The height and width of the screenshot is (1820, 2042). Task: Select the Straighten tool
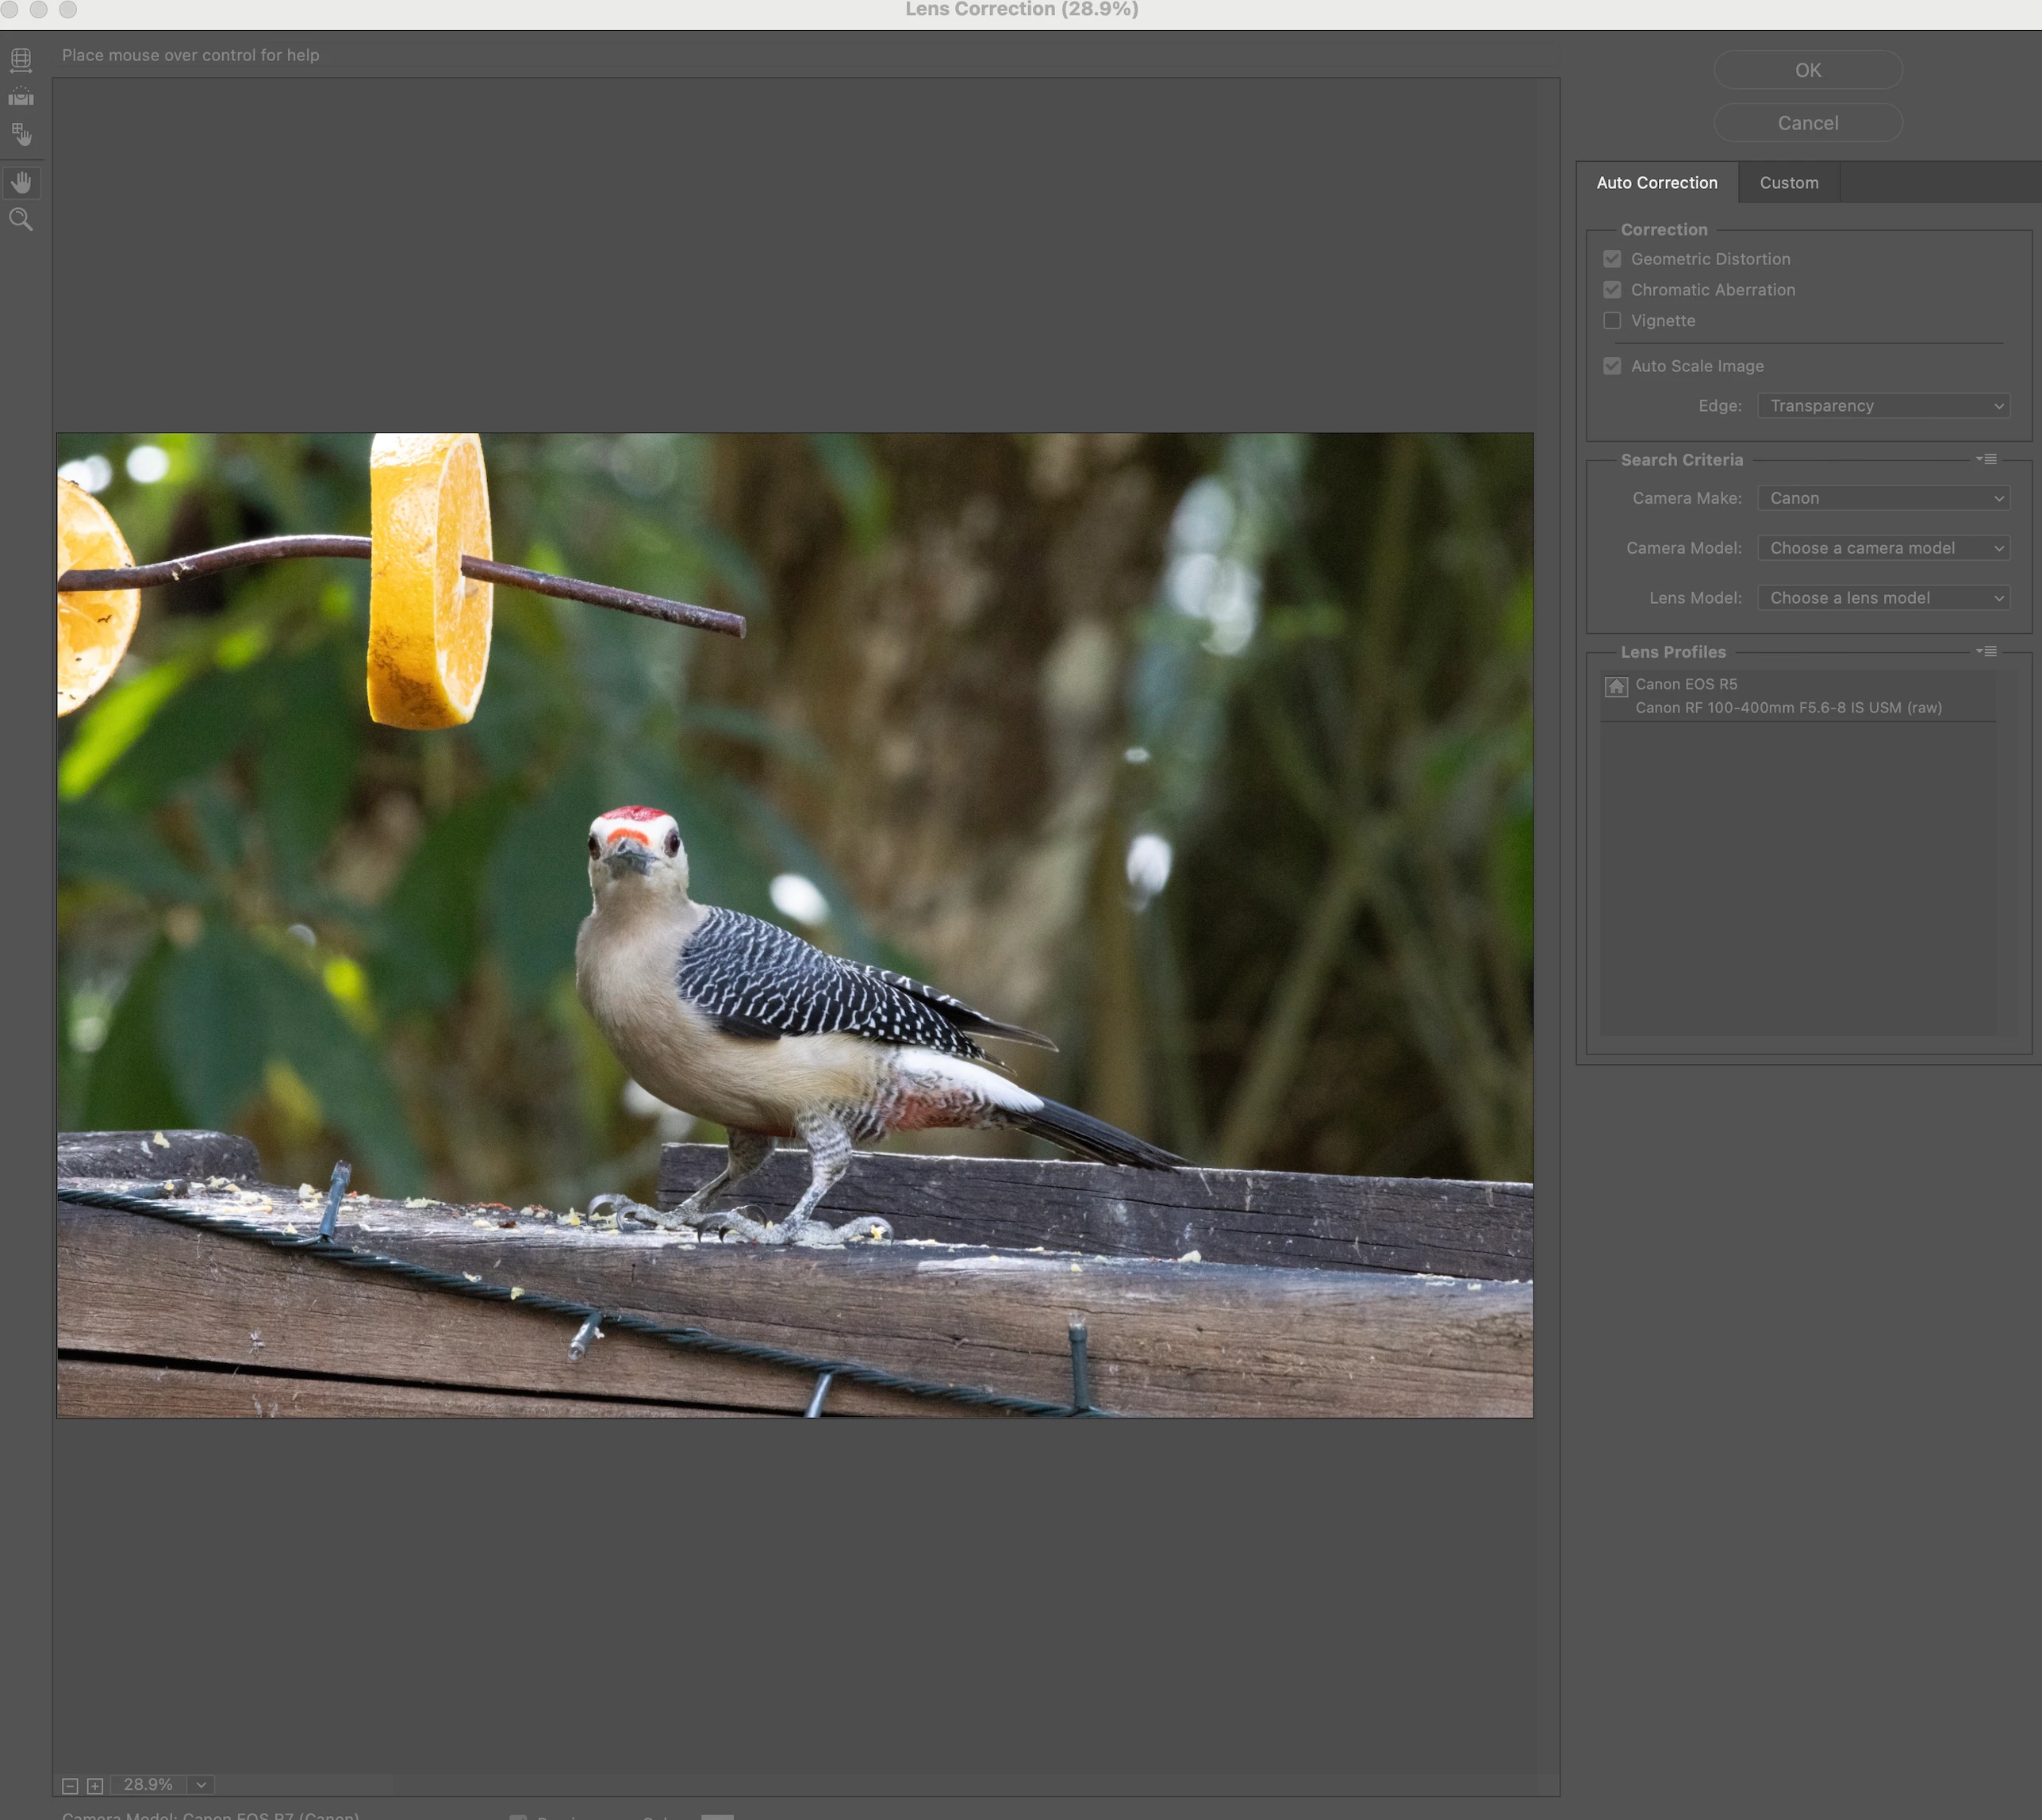coord(21,97)
